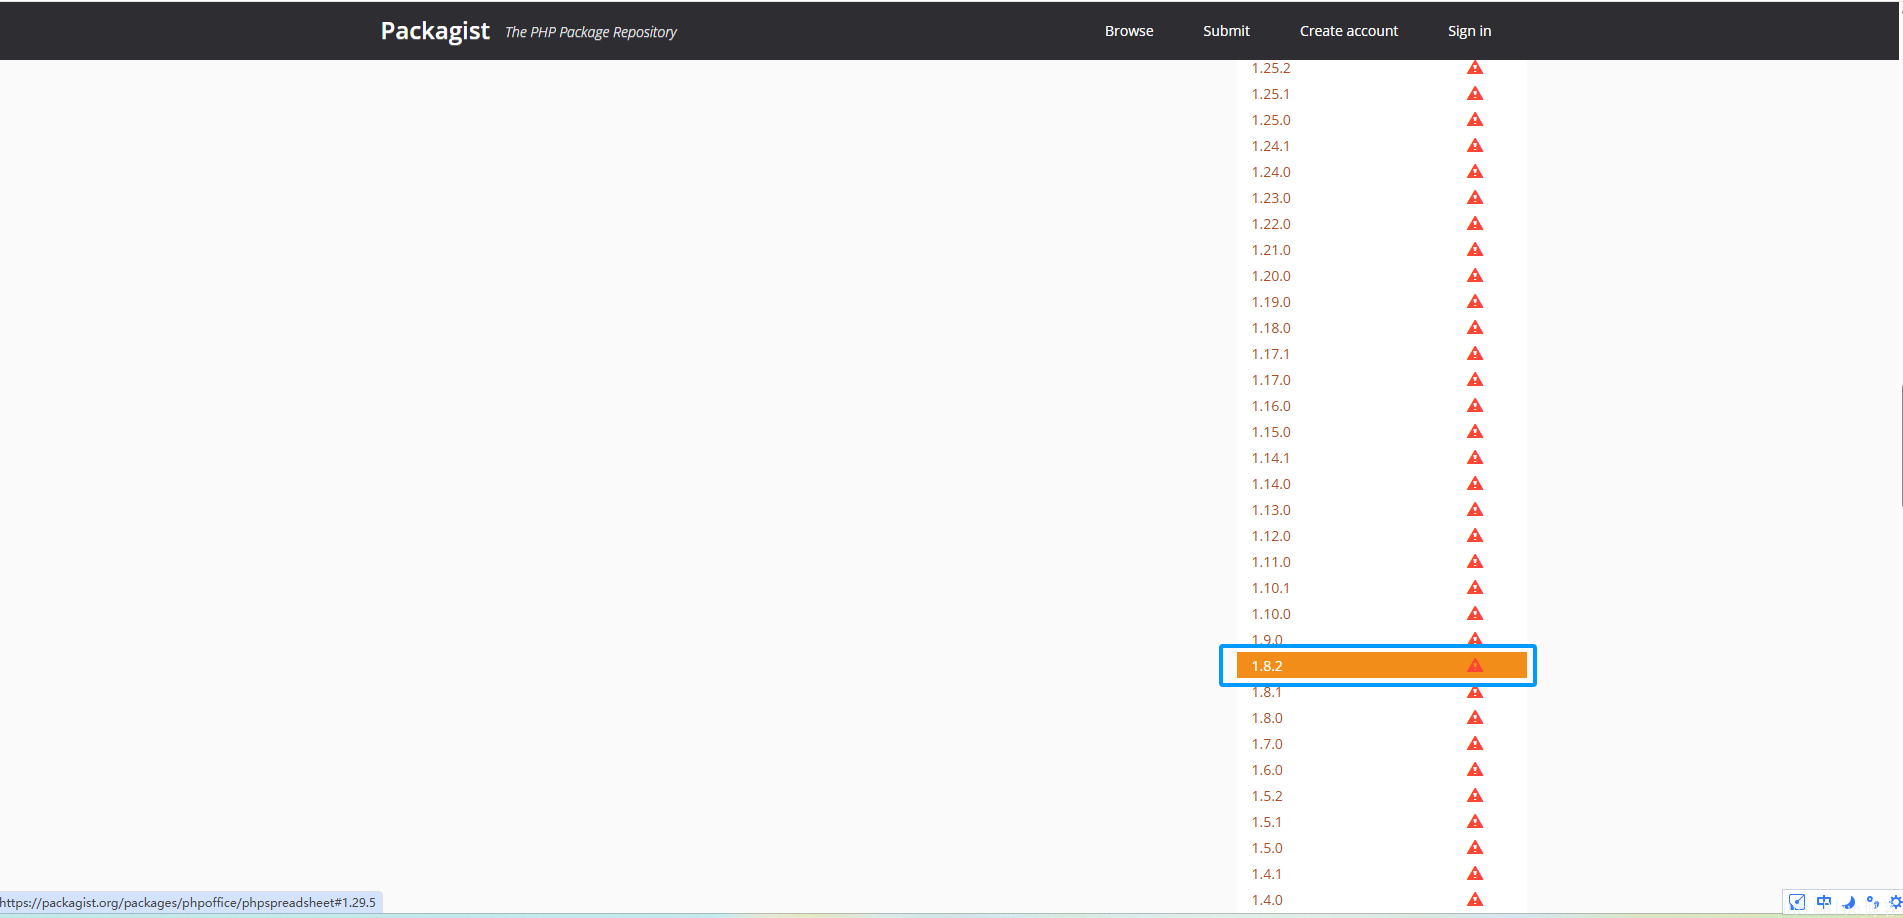Click the warning triangle next to version 1.4.0
This screenshot has height=918, width=1903.
click(1476, 899)
